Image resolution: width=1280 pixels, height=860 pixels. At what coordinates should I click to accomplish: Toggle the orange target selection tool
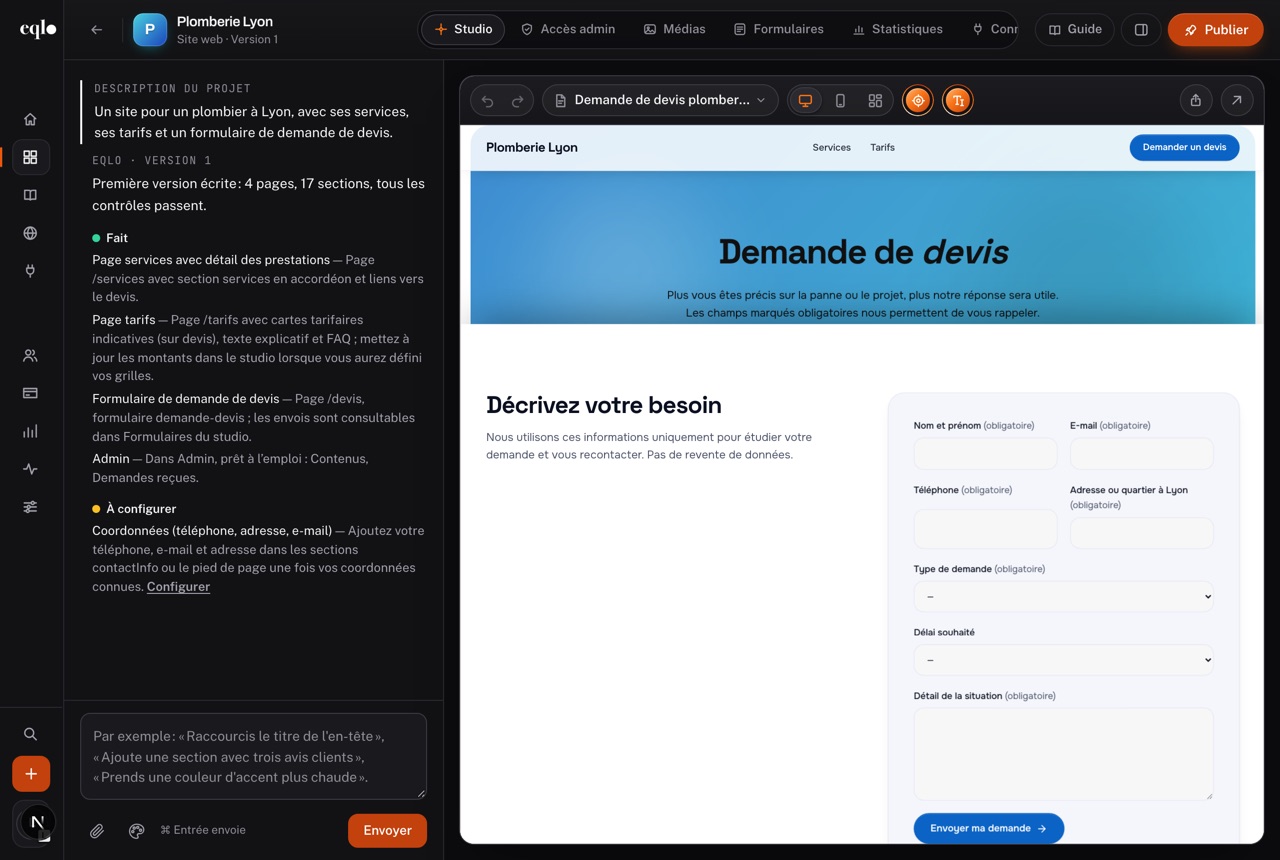pos(918,100)
